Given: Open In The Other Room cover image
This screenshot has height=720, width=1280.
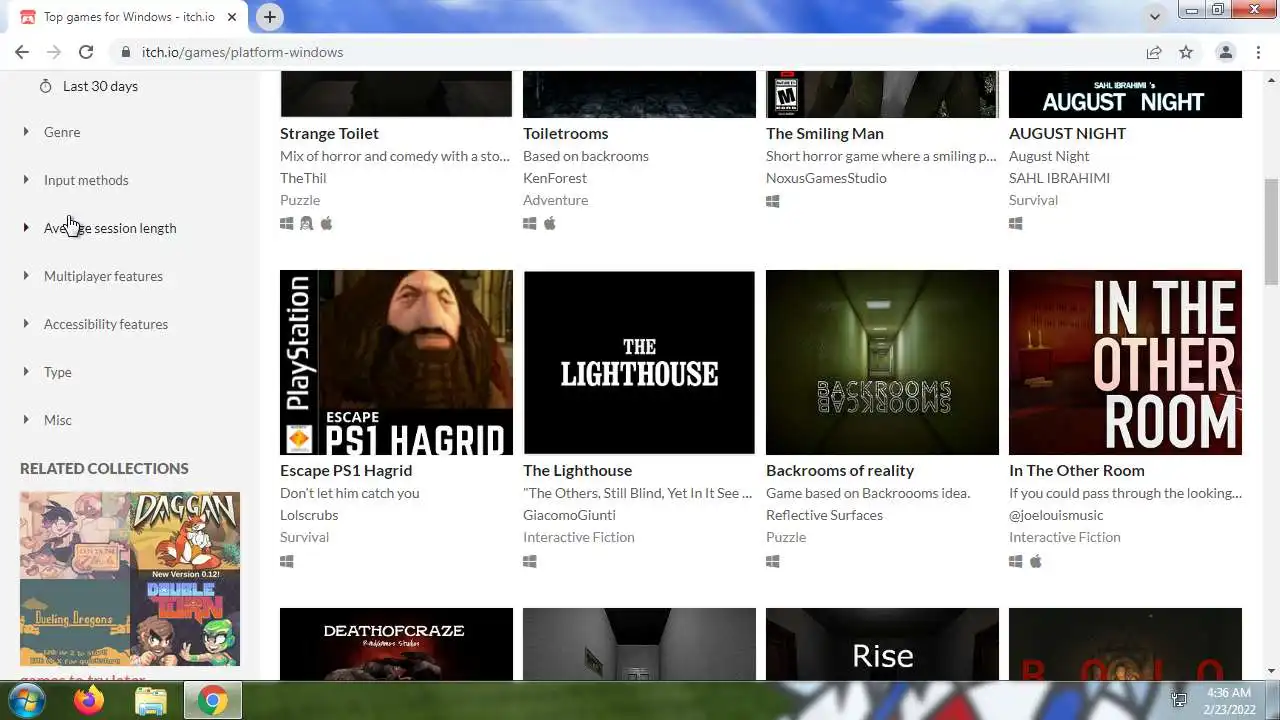Looking at the screenshot, I should point(1125,362).
